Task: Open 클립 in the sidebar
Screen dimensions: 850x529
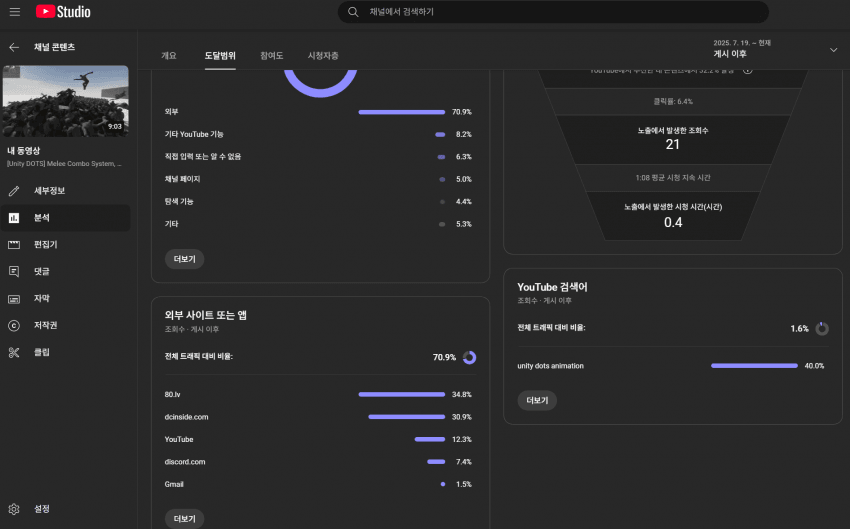Action: tap(66, 352)
